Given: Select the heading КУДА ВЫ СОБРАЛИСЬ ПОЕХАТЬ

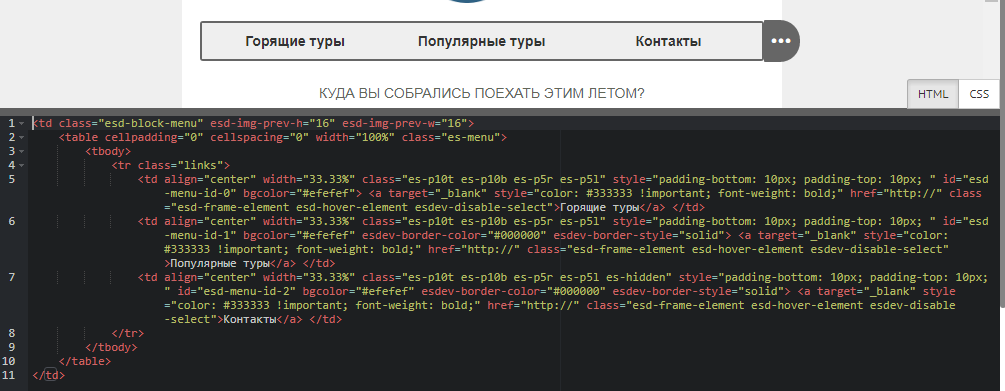Looking at the screenshot, I should (x=481, y=94).
